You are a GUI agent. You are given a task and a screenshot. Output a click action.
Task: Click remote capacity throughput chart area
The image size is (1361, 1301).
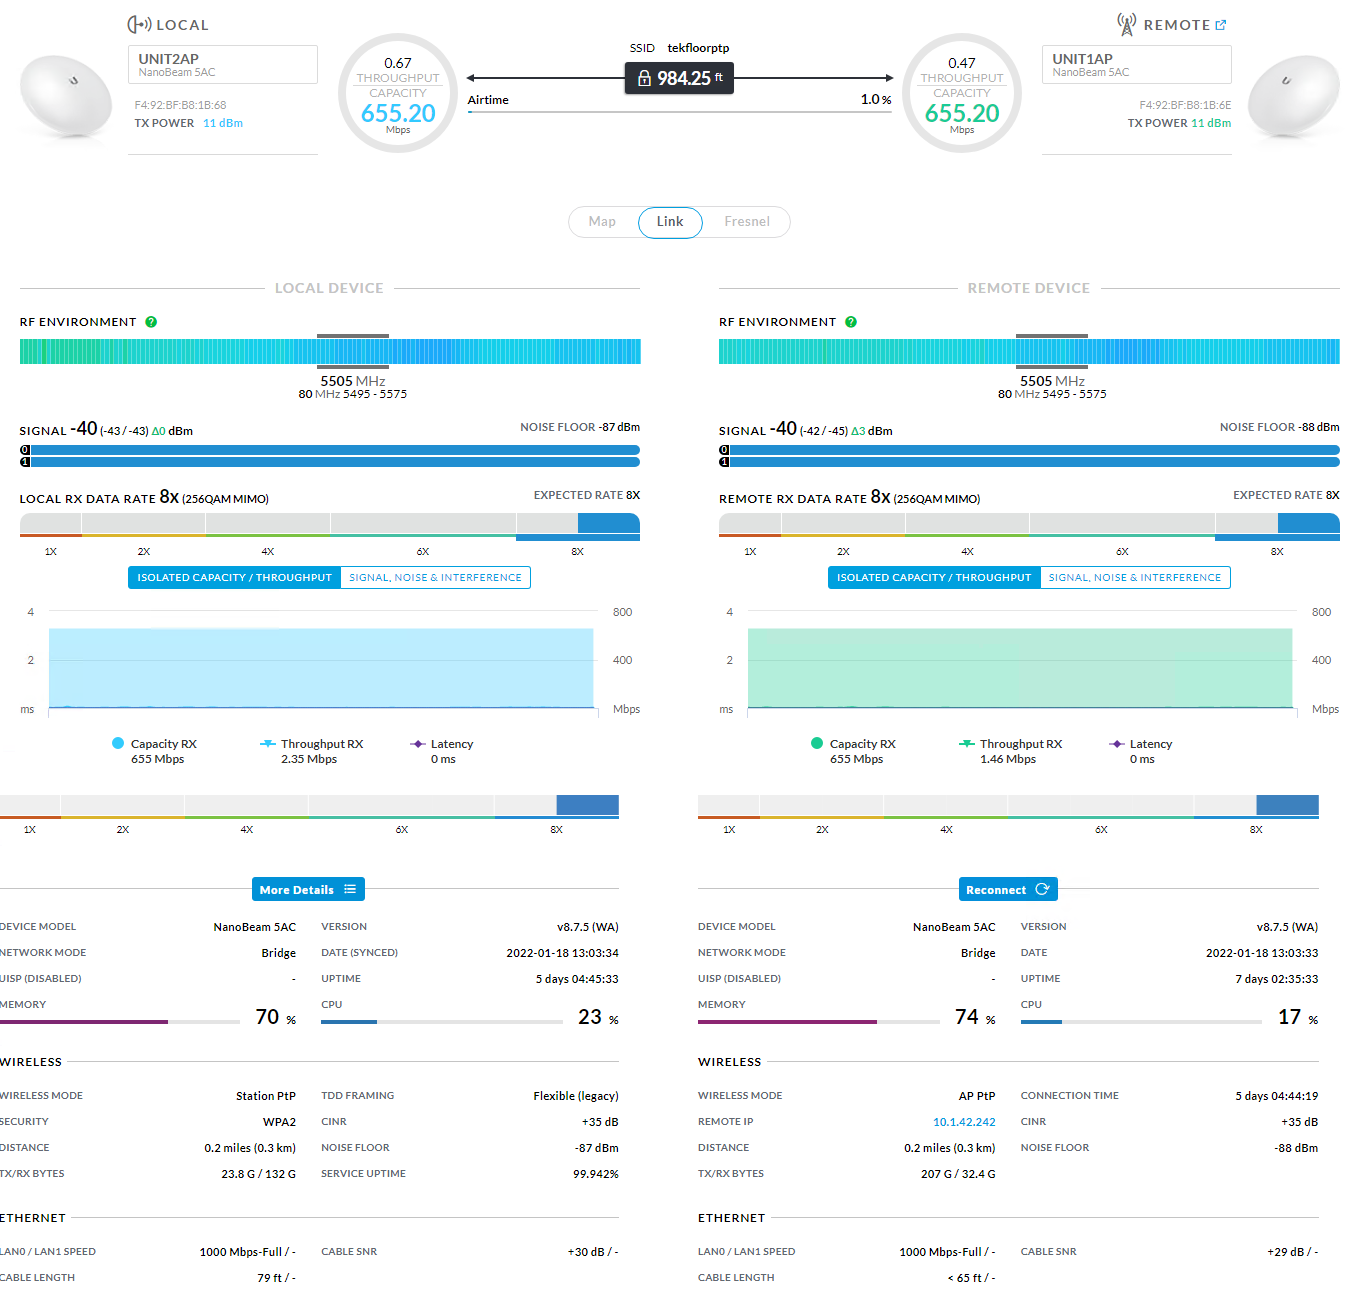1020,660
